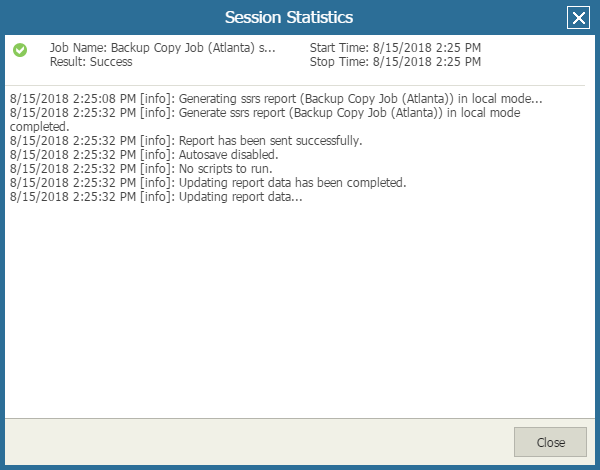Click the 'Generating ssrs report' log message
Viewport: 600px width, 470px height.
(360, 99)
